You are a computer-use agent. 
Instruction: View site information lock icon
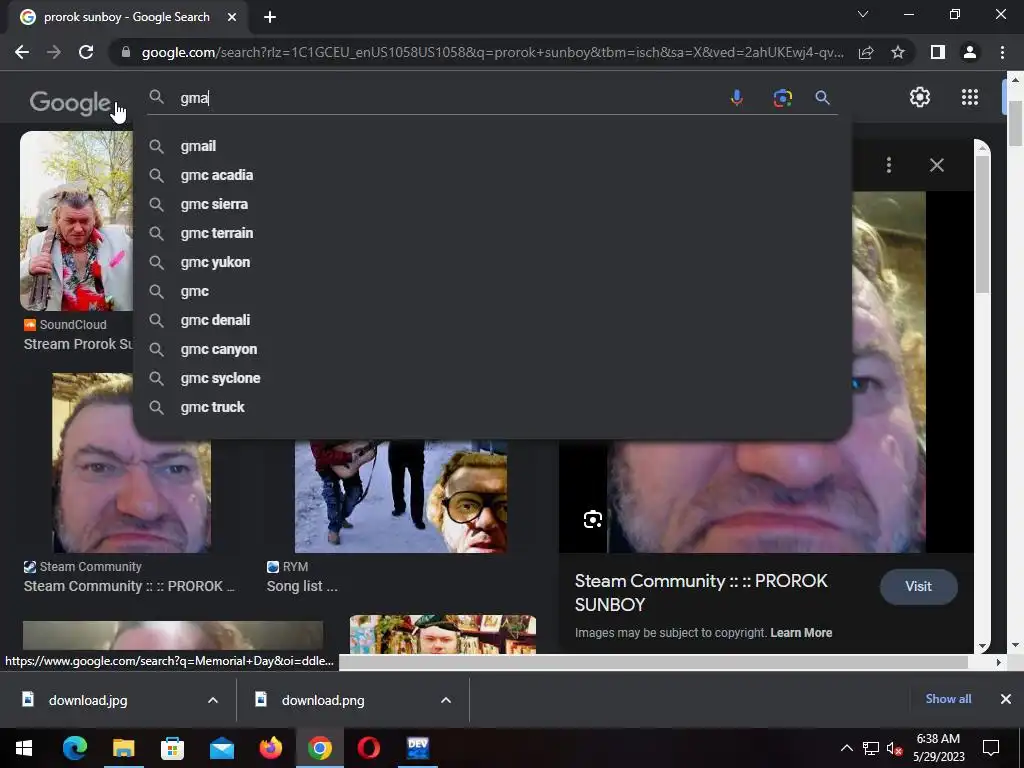point(125,52)
